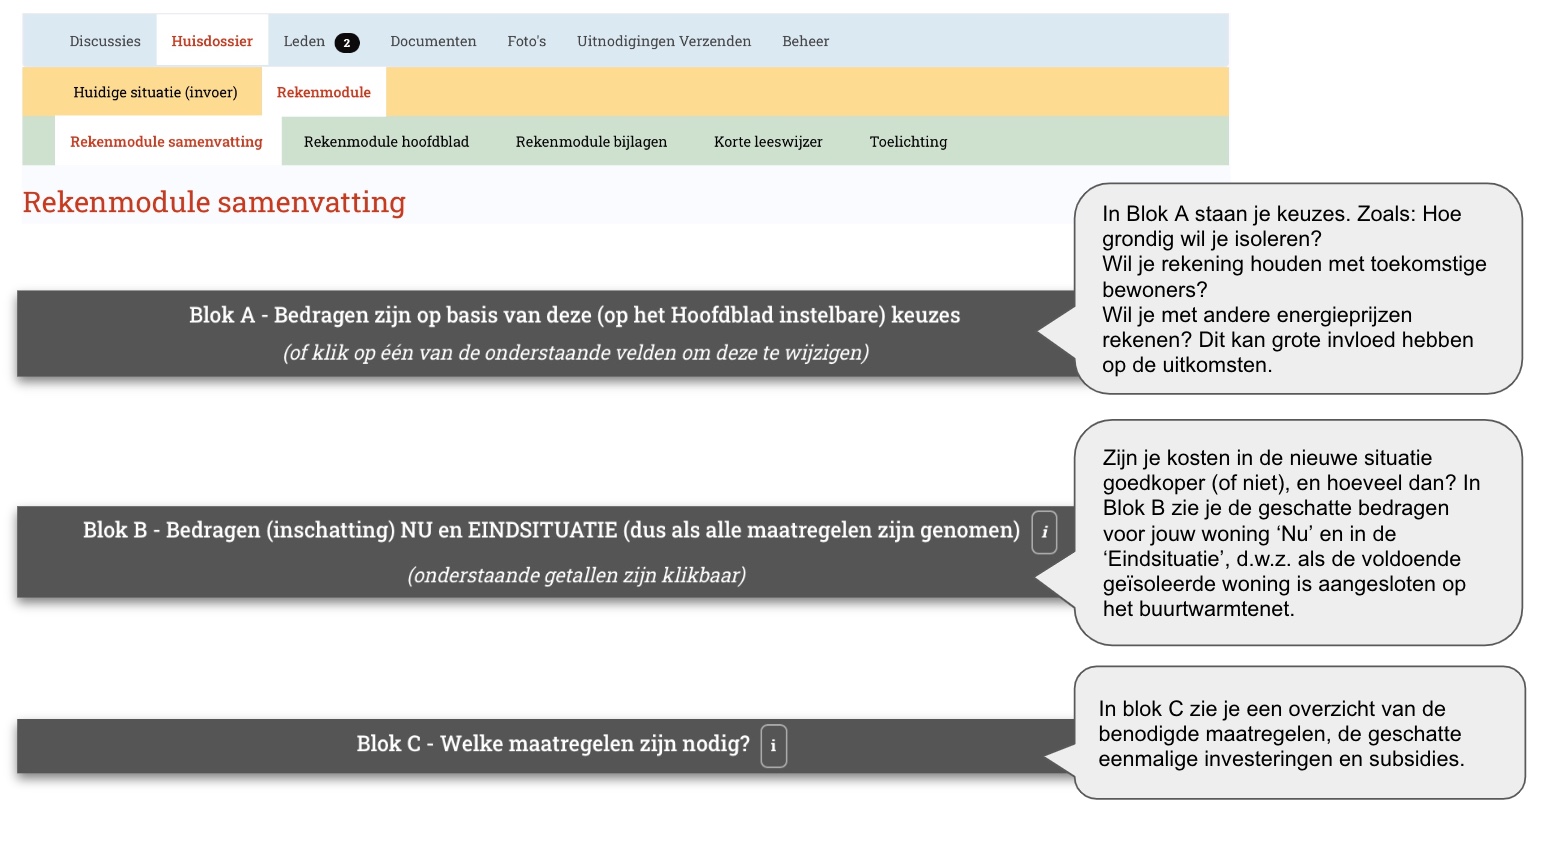Click the callout text about Blok A keuzes
Image resolution: width=1556 pixels, height=848 pixels.
tap(1294, 289)
